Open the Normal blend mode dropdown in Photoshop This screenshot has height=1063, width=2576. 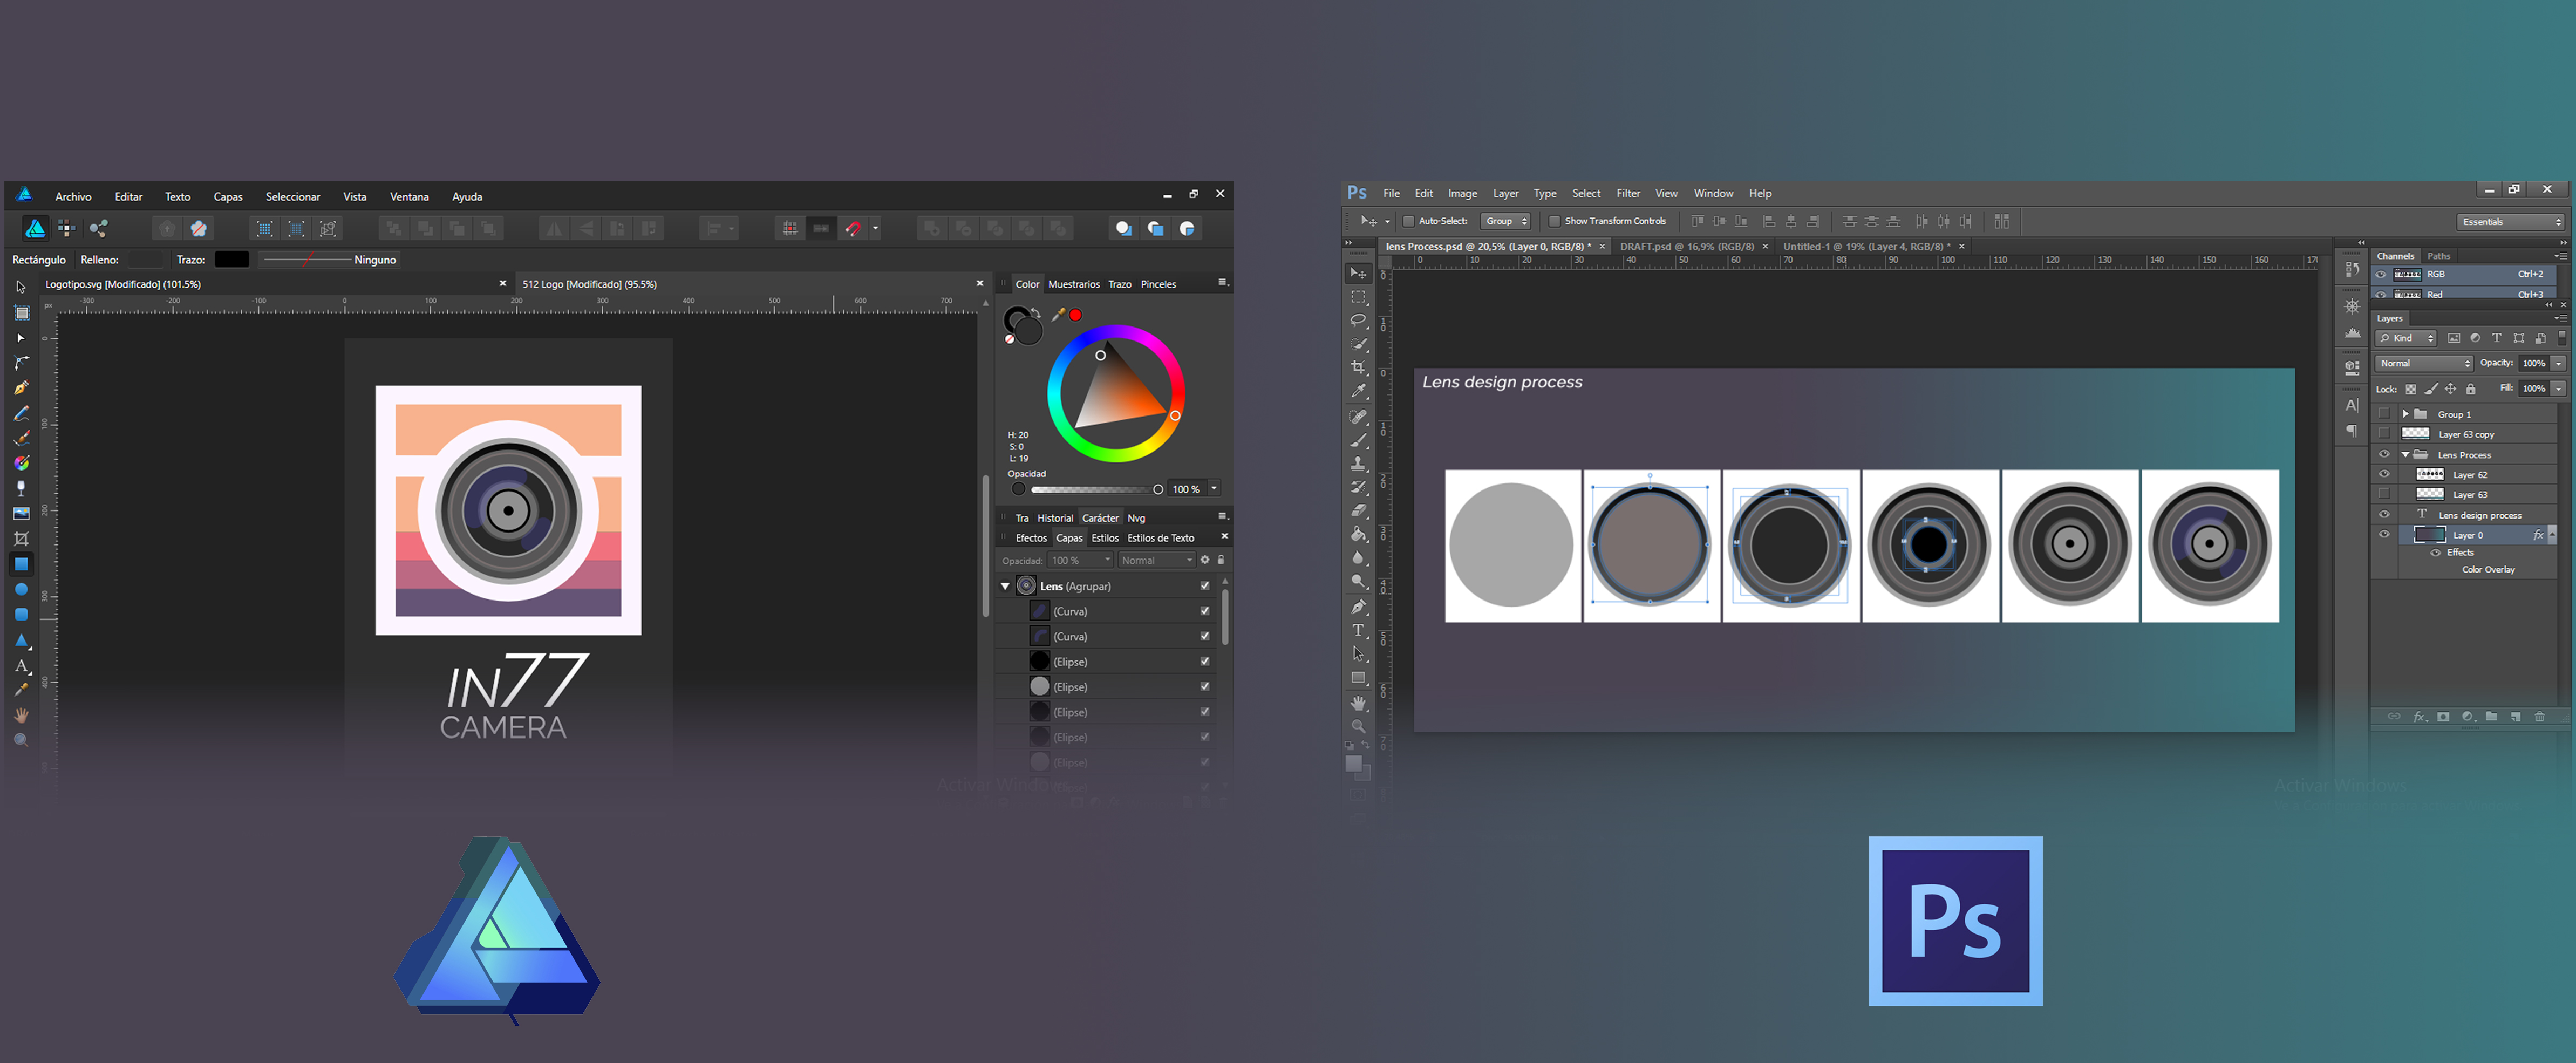coord(2424,363)
